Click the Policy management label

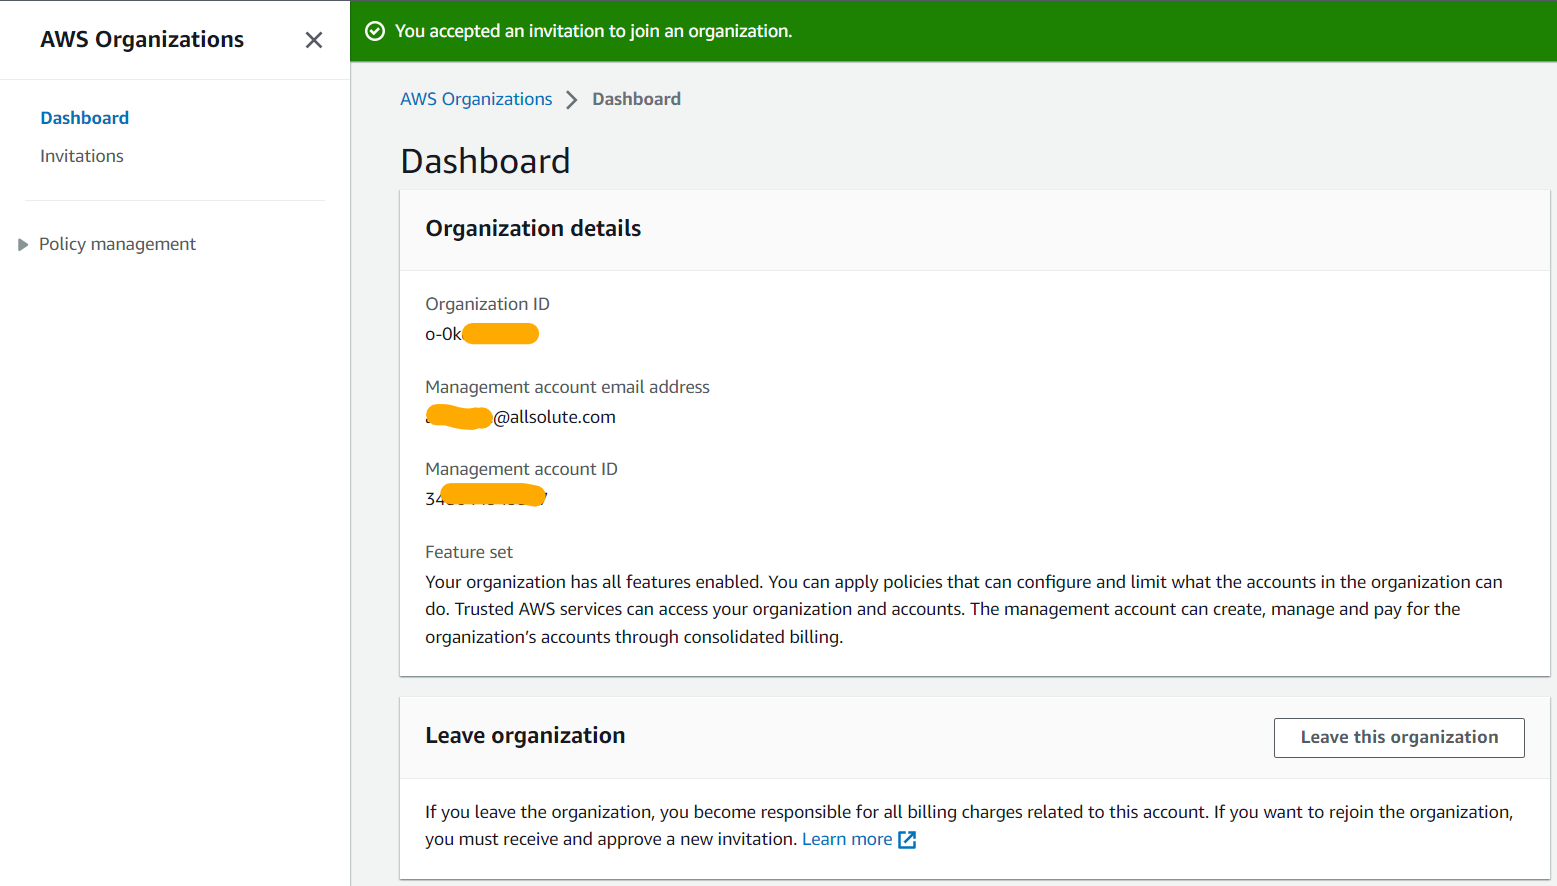(117, 244)
